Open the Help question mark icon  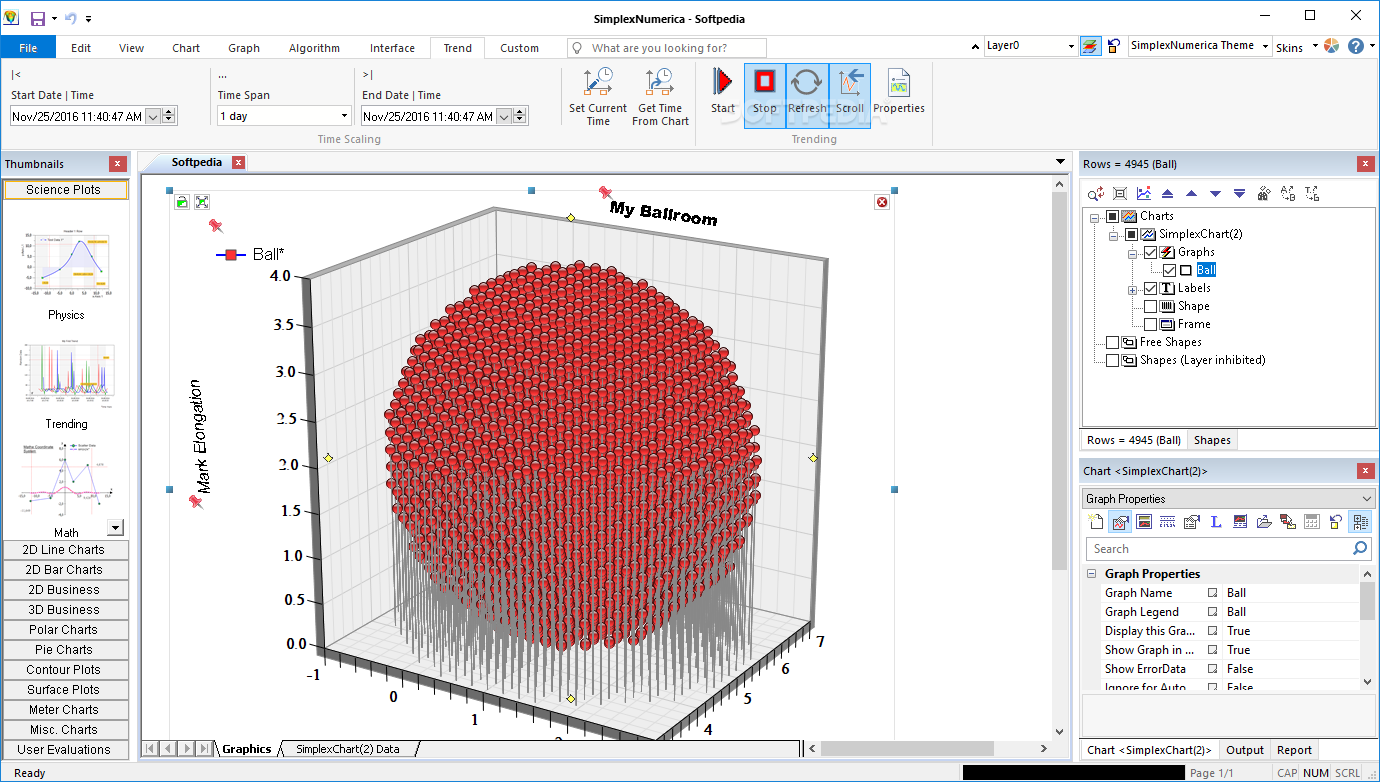(1356, 46)
